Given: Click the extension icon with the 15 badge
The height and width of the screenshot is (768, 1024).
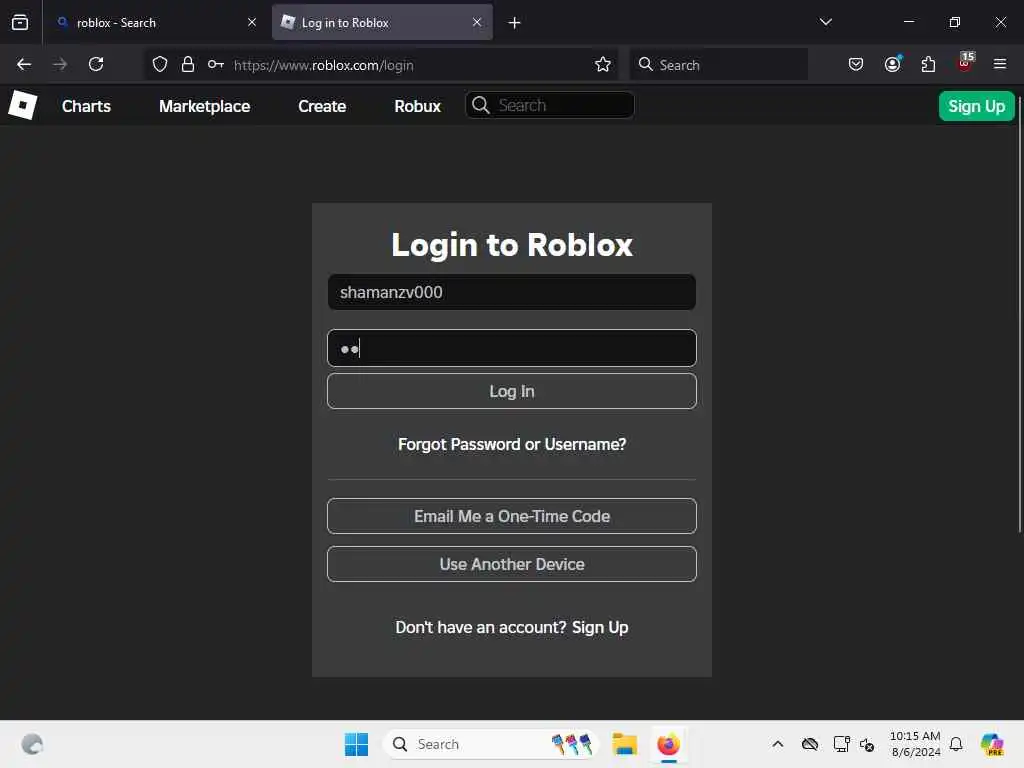Looking at the screenshot, I should pyautogui.click(x=965, y=63).
